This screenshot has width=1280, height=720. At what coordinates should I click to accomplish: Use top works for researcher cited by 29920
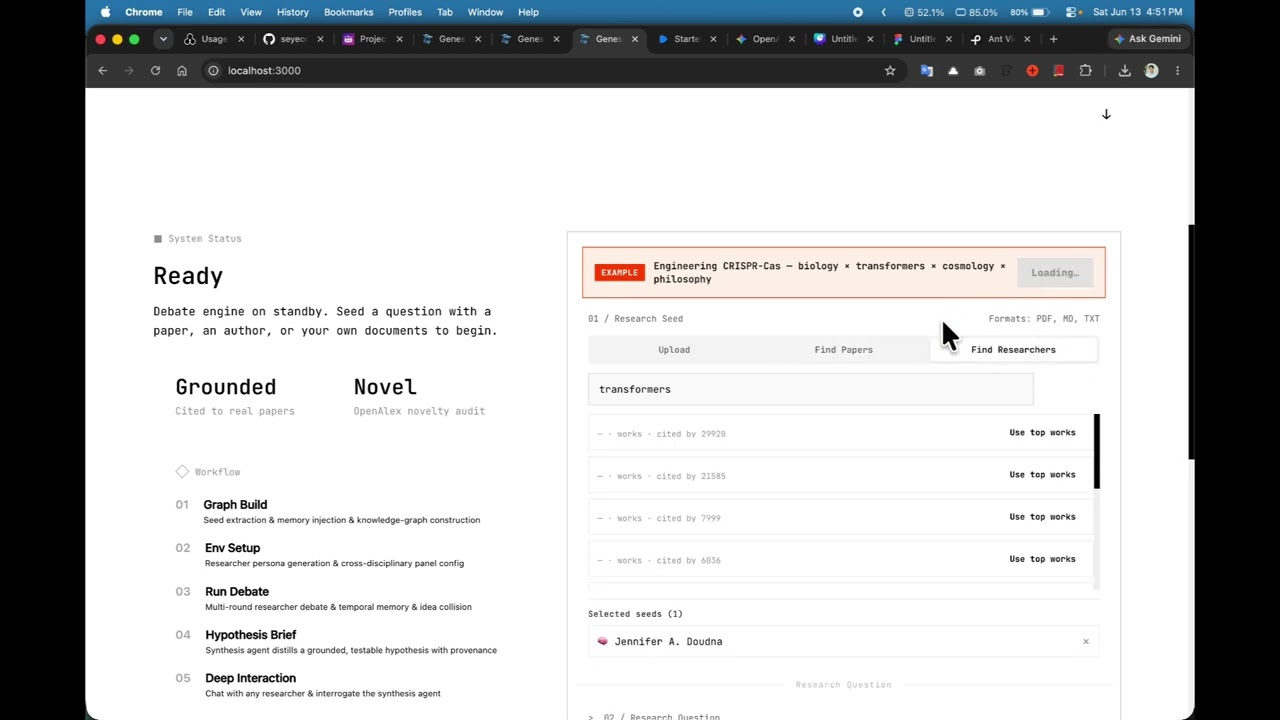tap(1042, 433)
